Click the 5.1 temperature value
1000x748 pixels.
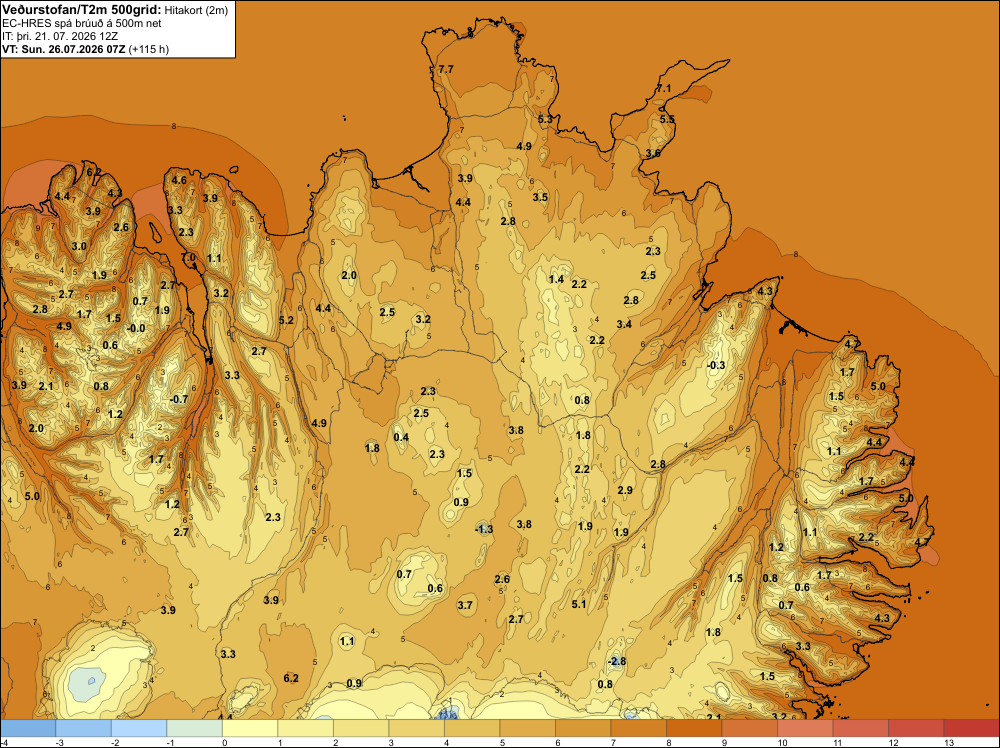[579, 604]
